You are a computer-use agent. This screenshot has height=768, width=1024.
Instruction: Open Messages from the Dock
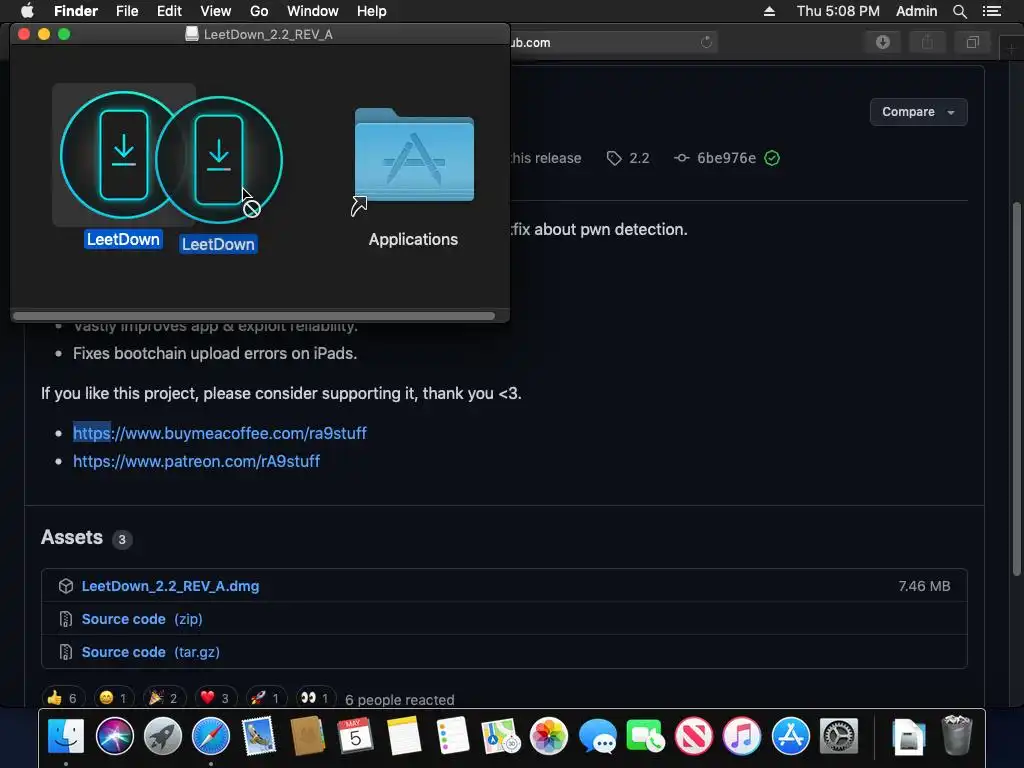tap(598, 737)
